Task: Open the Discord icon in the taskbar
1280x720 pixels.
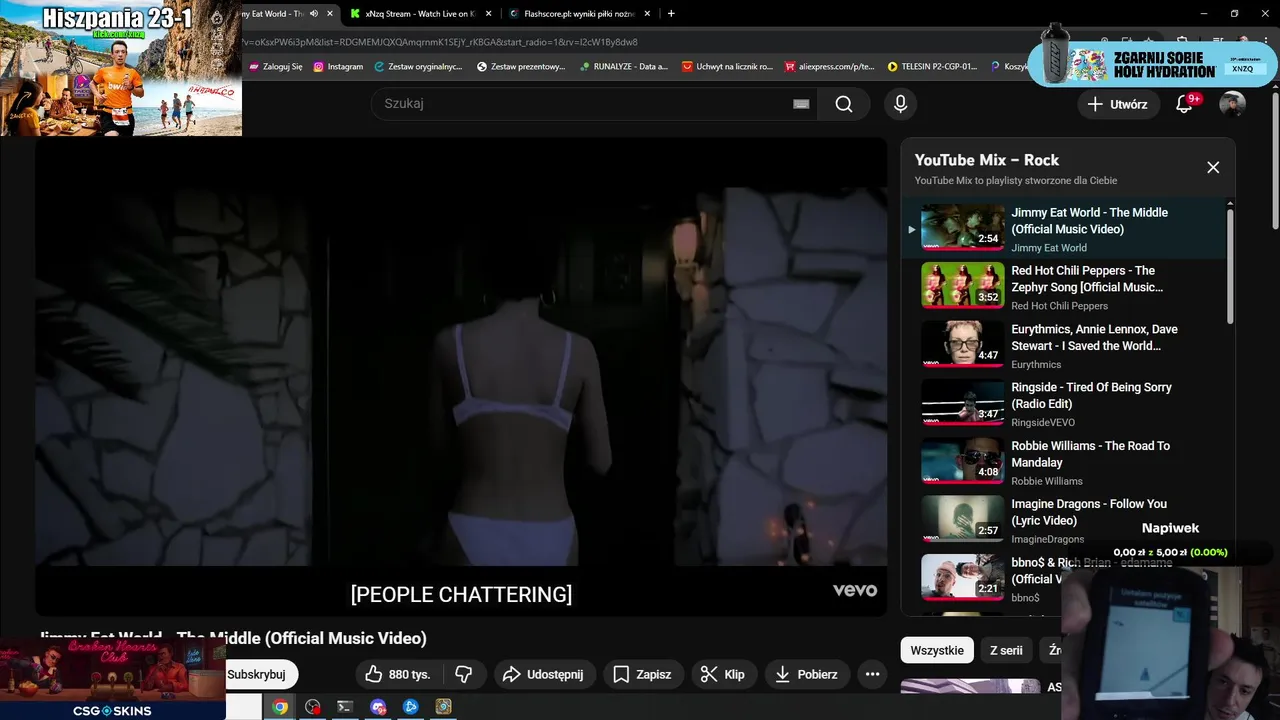Action: coord(378,707)
